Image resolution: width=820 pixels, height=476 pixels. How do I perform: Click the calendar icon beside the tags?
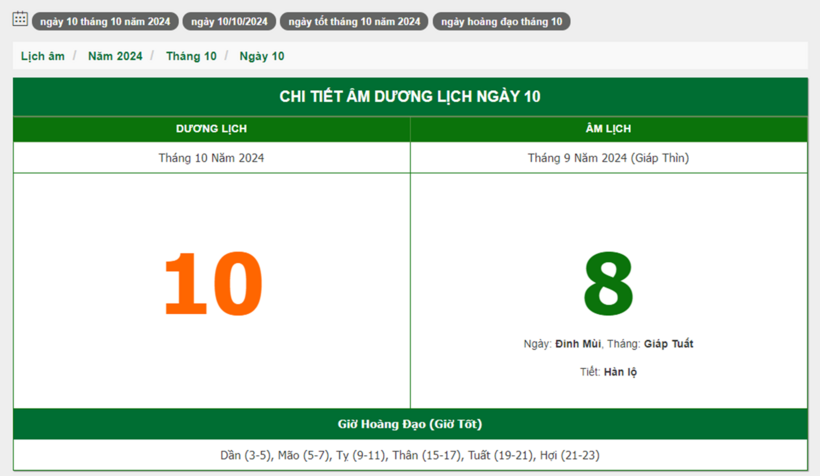(x=20, y=19)
